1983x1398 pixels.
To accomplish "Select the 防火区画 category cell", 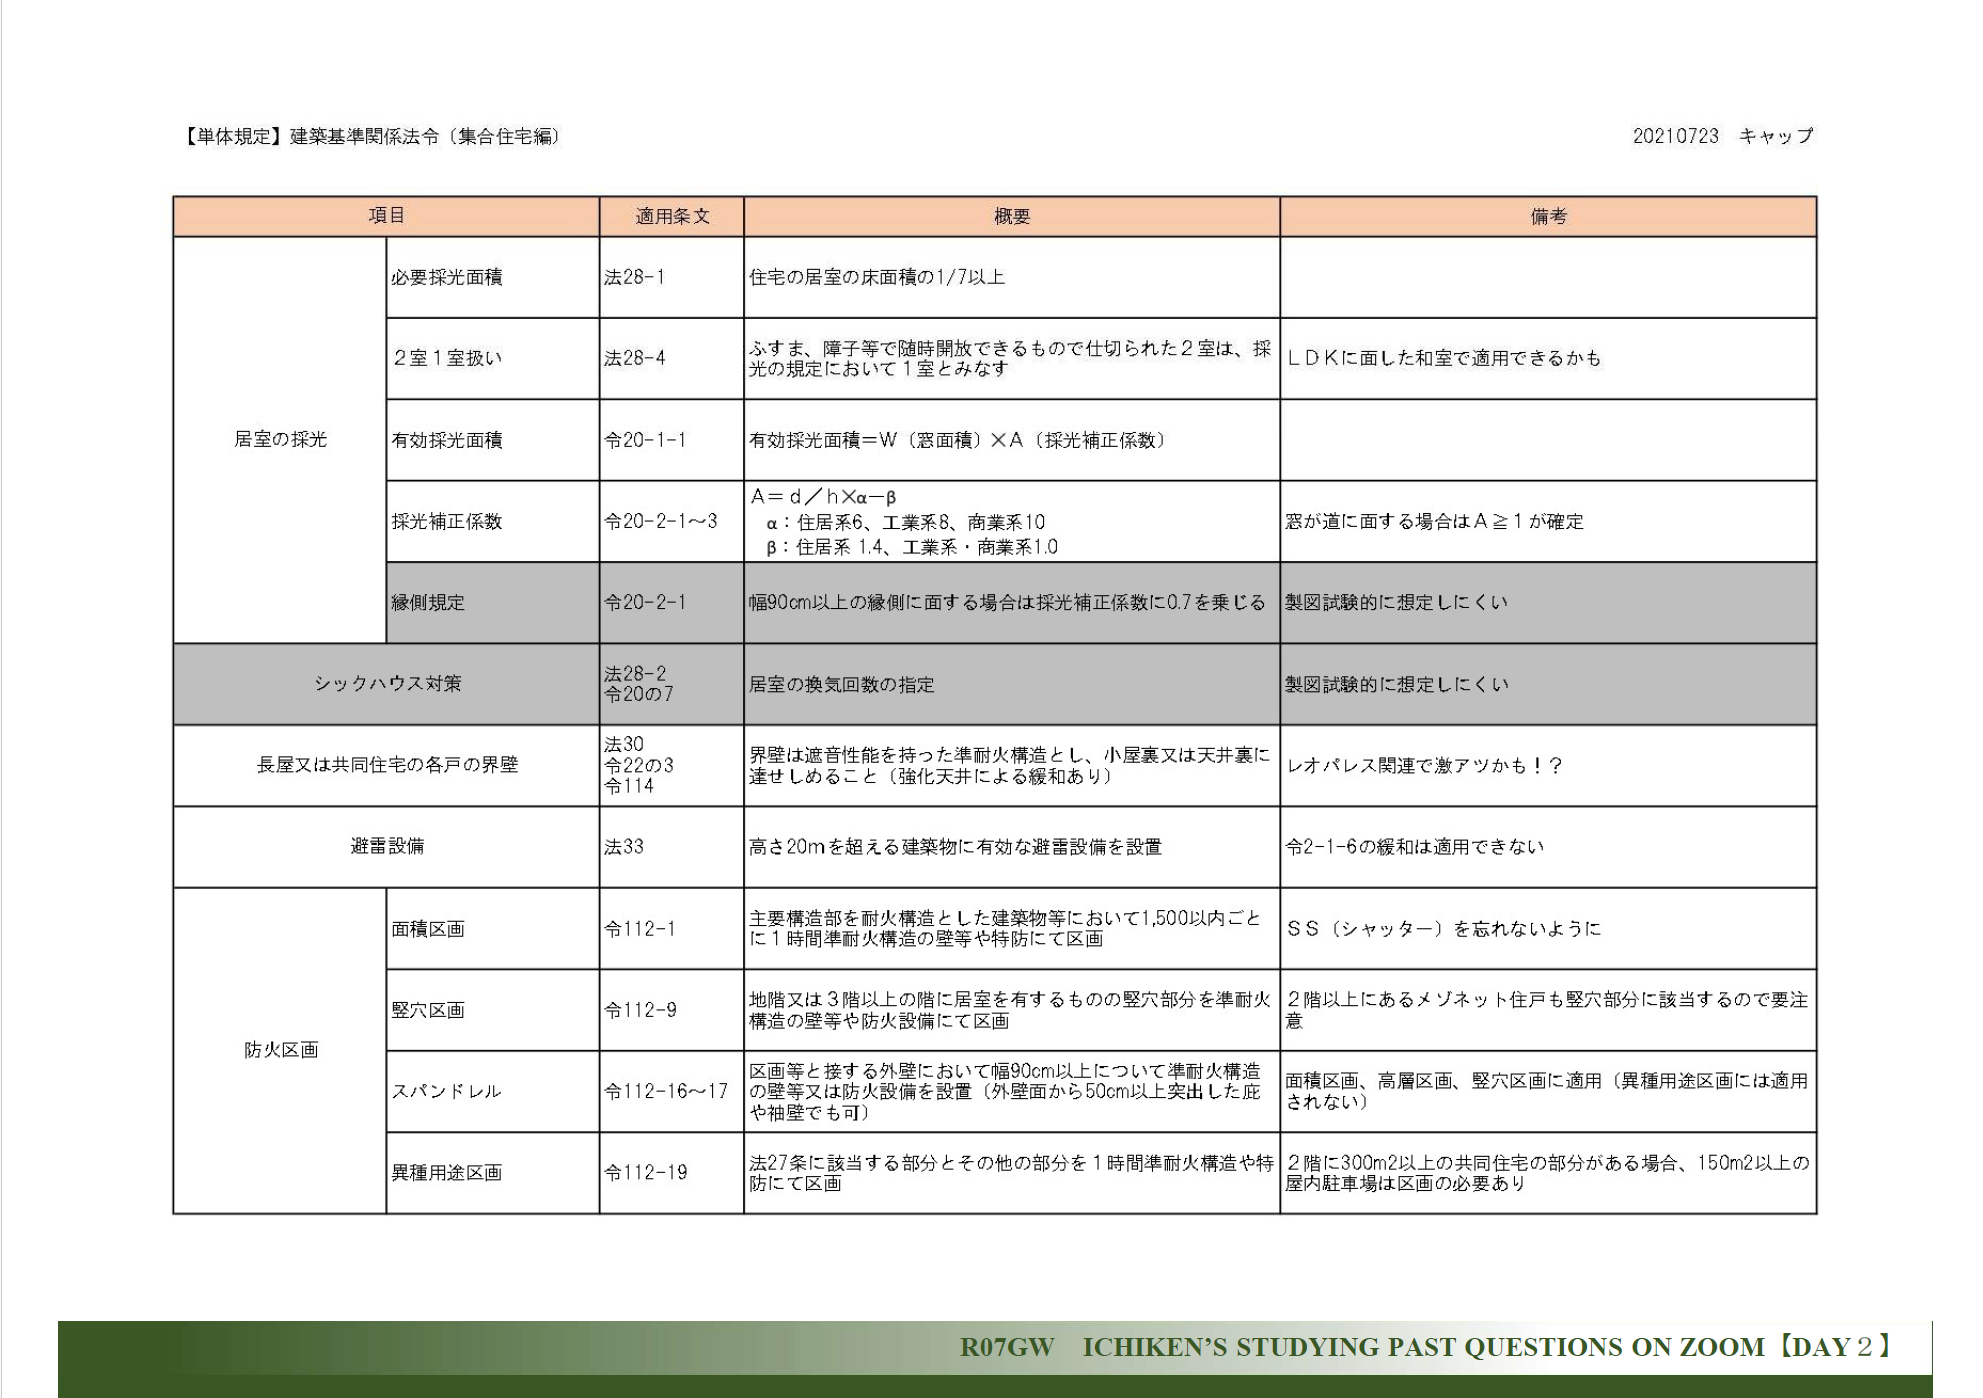I will [280, 1050].
